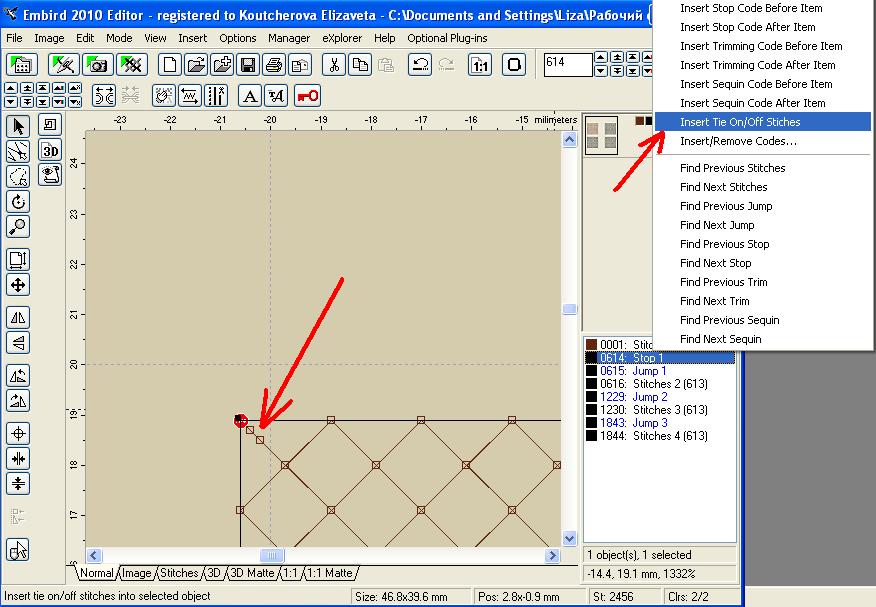Click the stitch number field showing 614

566,62
